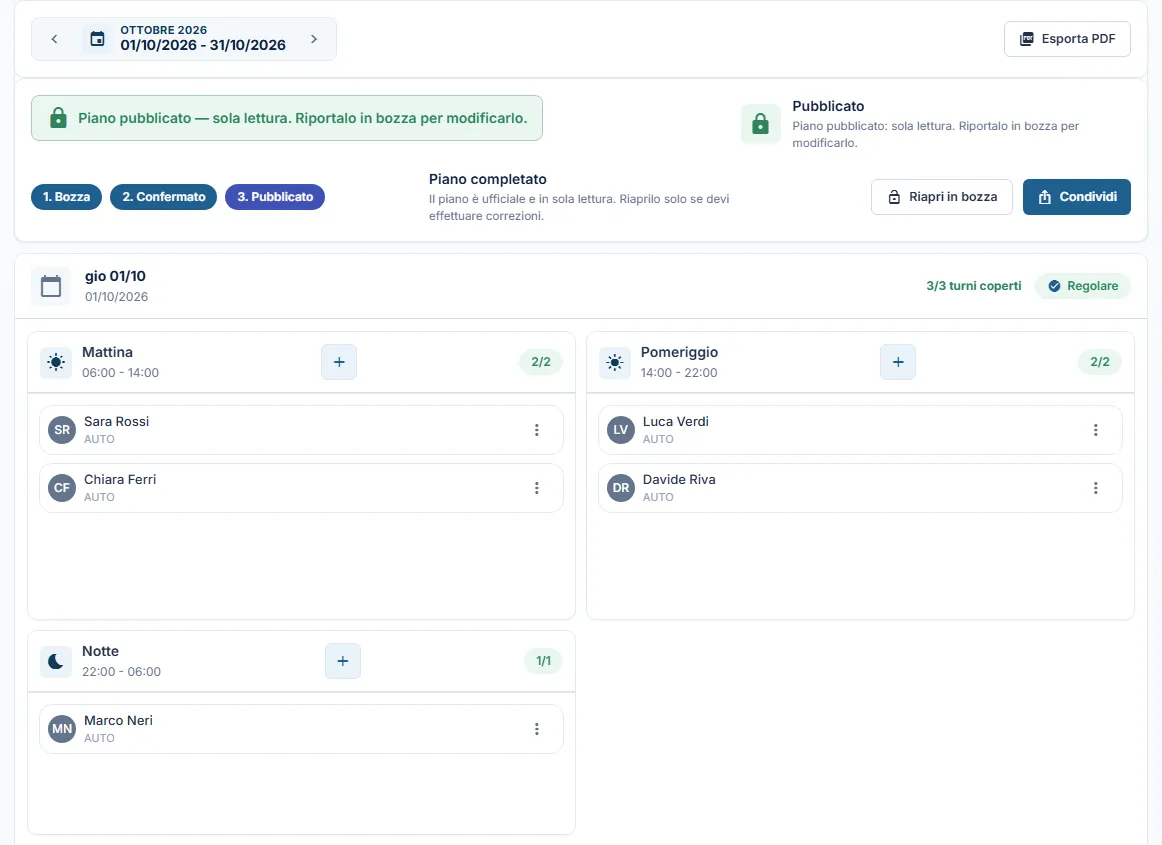Click the lock icon beside Pubblicato heading
This screenshot has height=845, width=1162.
coord(760,124)
